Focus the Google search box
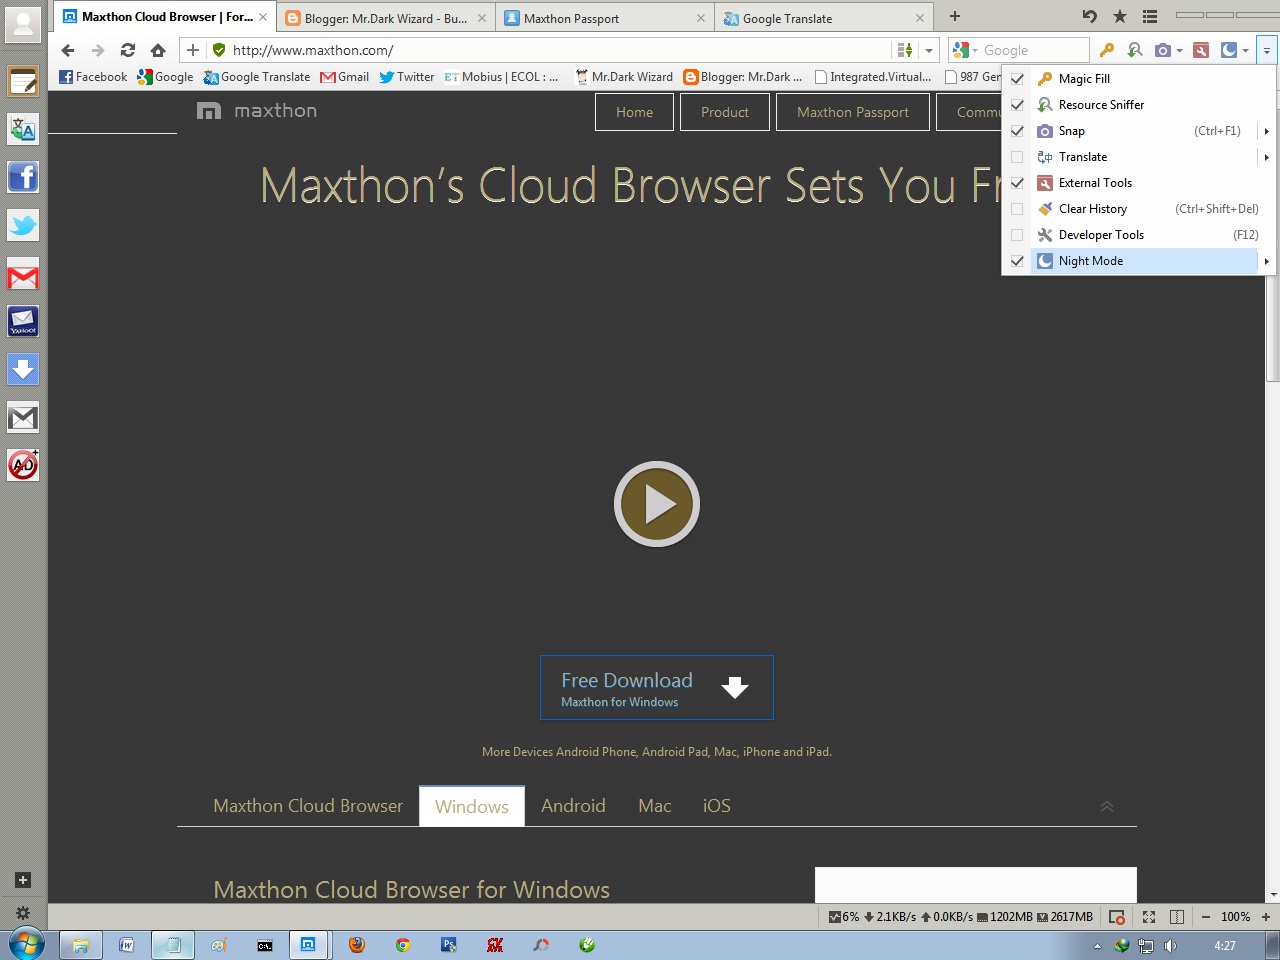1280x960 pixels. pos(1034,50)
